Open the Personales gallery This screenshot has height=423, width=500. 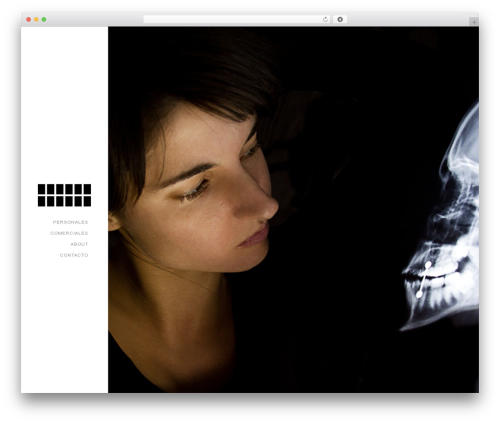[70, 222]
